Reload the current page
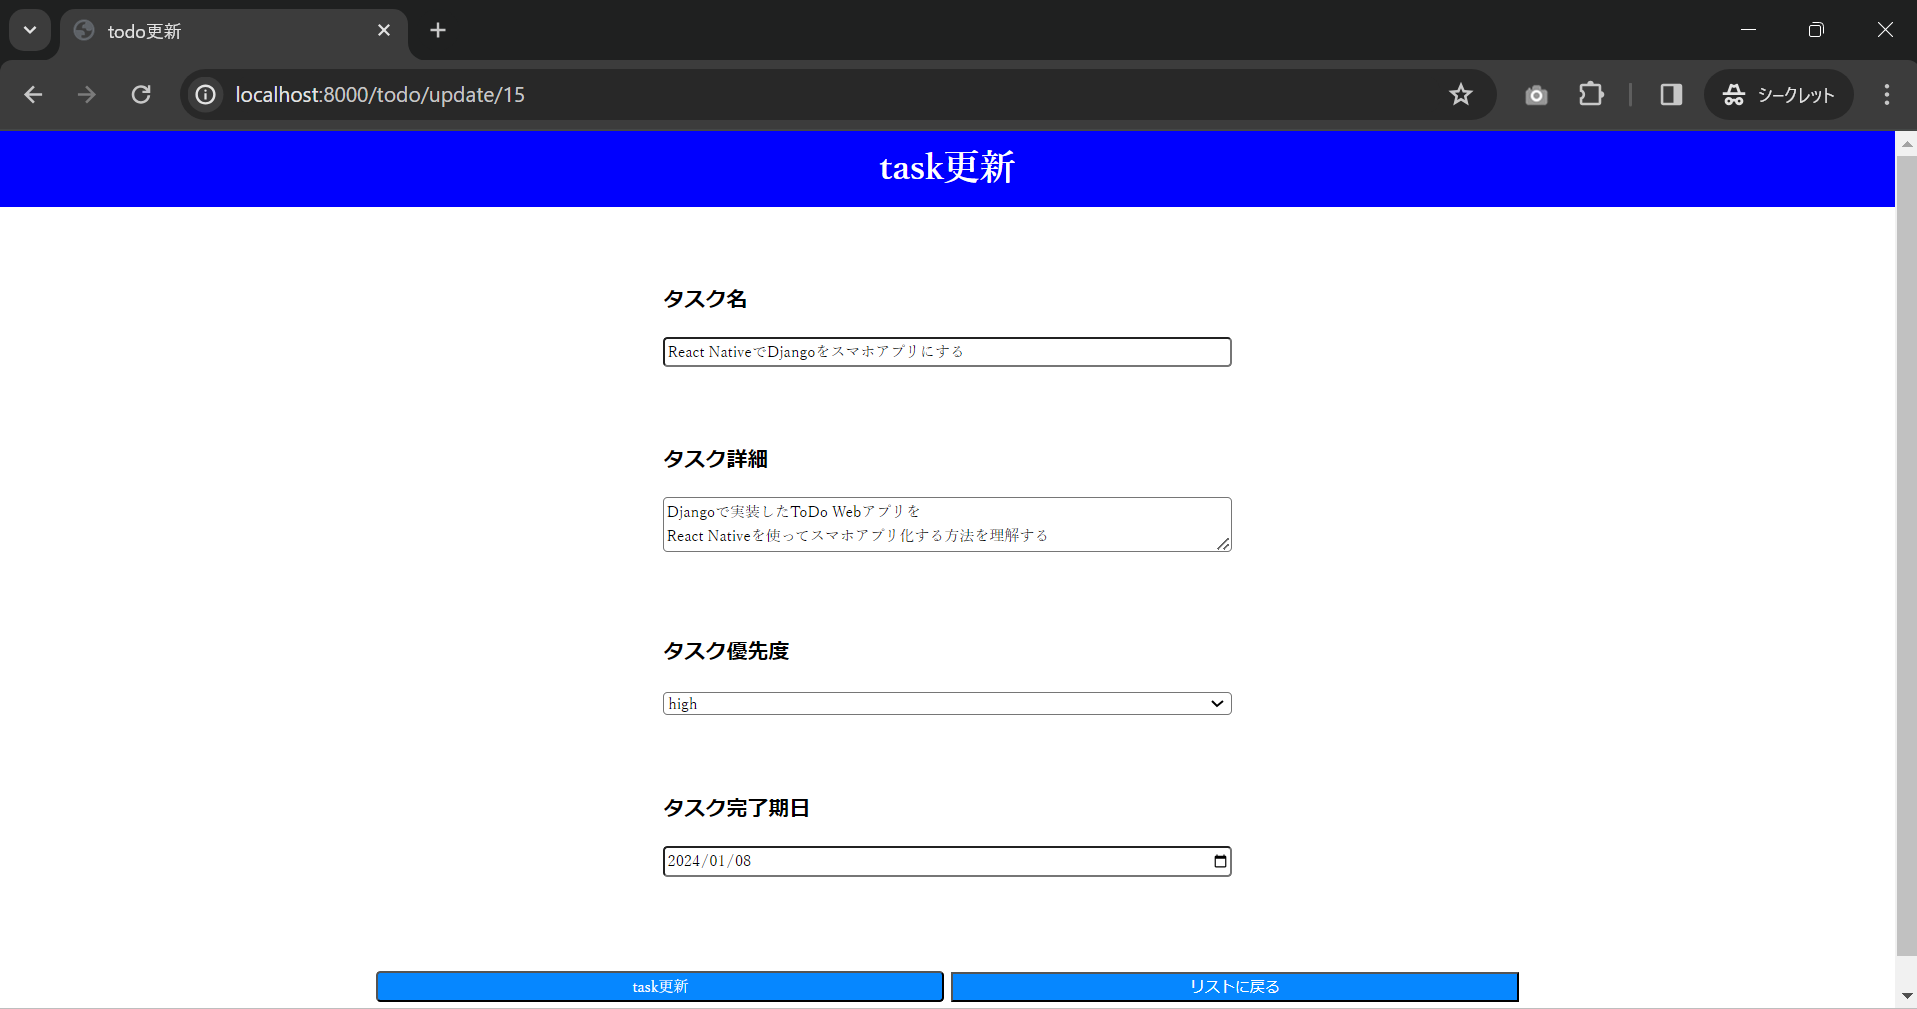1917x1009 pixels. (x=141, y=95)
